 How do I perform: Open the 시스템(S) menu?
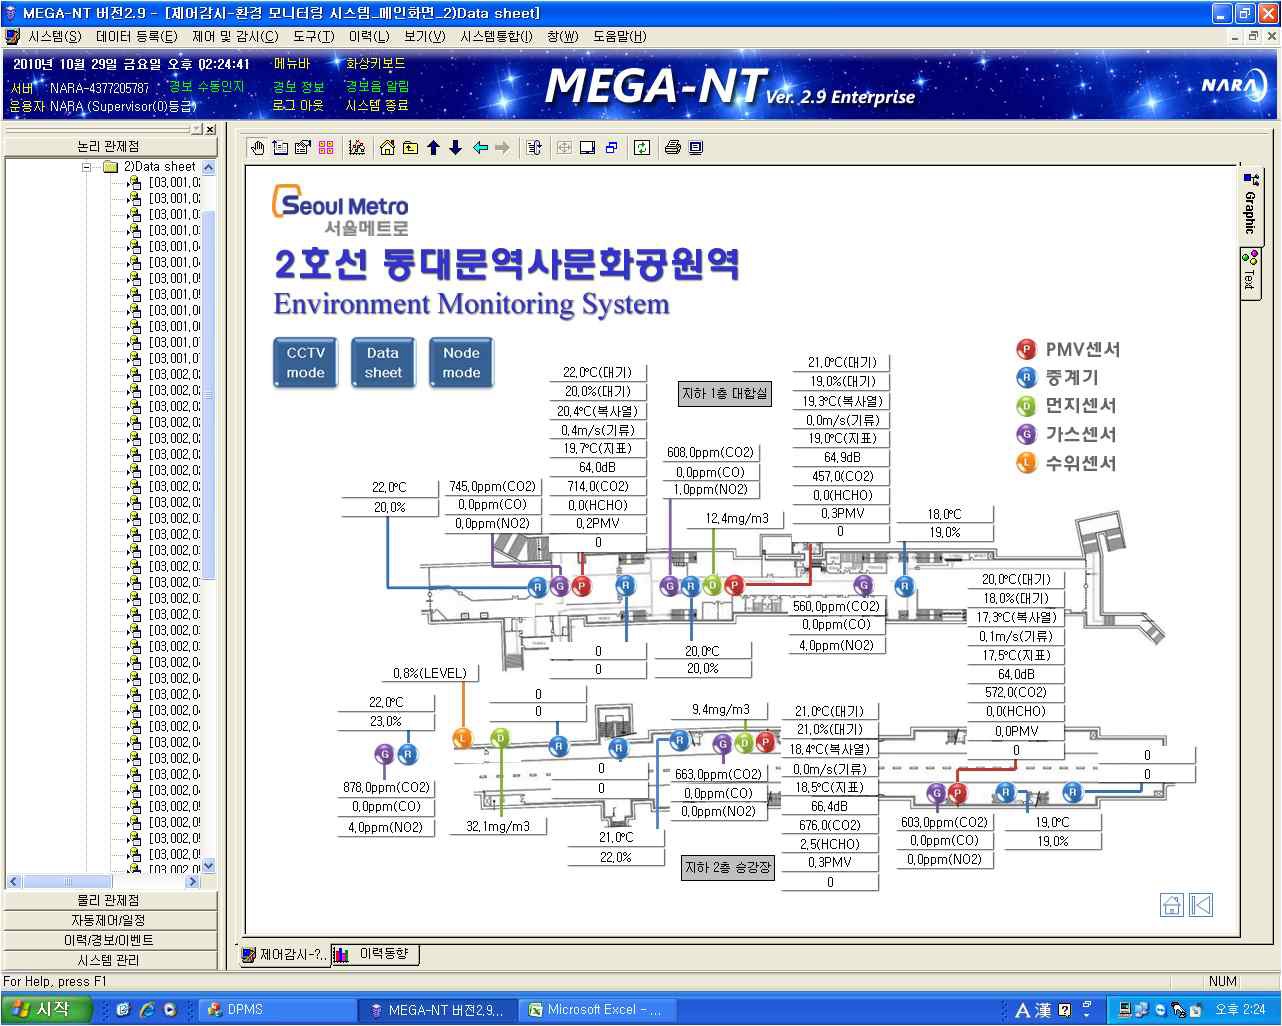(55, 36)
